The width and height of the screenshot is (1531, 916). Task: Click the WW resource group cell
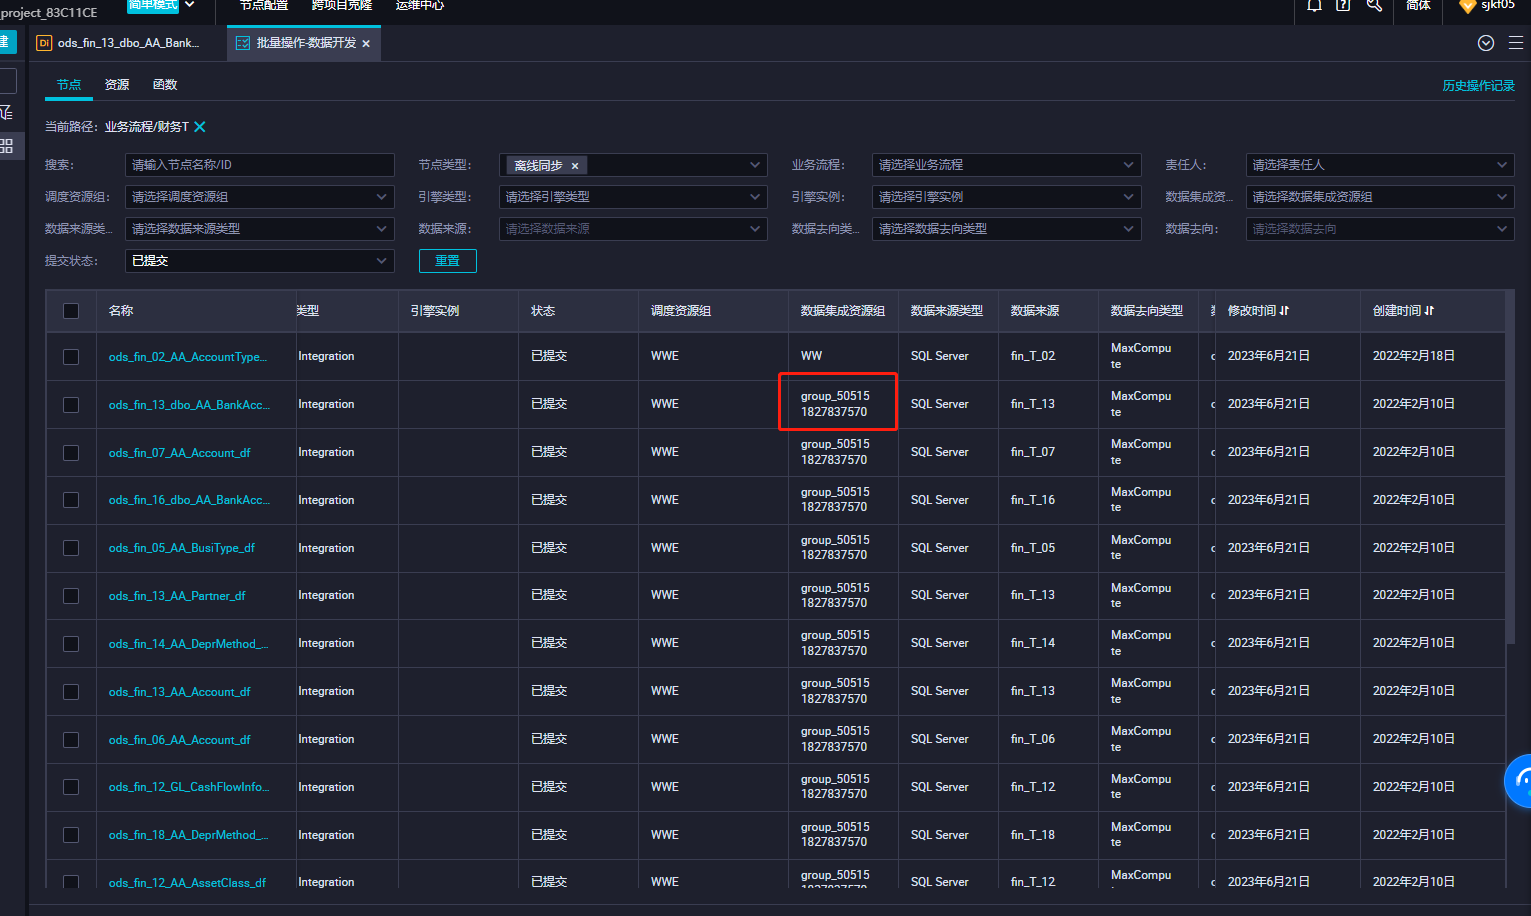click(811, 356)
